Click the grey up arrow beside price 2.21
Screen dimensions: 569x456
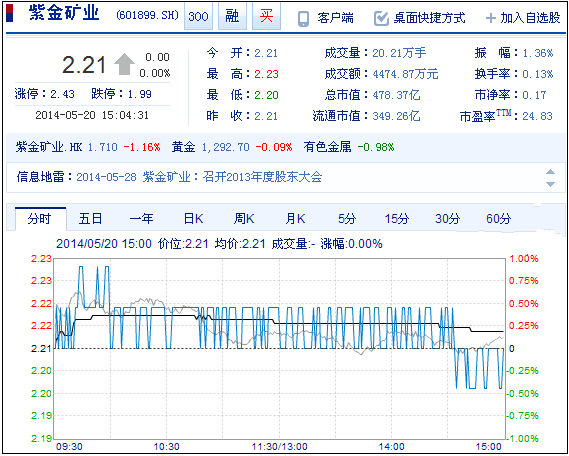tap(124, 64)
